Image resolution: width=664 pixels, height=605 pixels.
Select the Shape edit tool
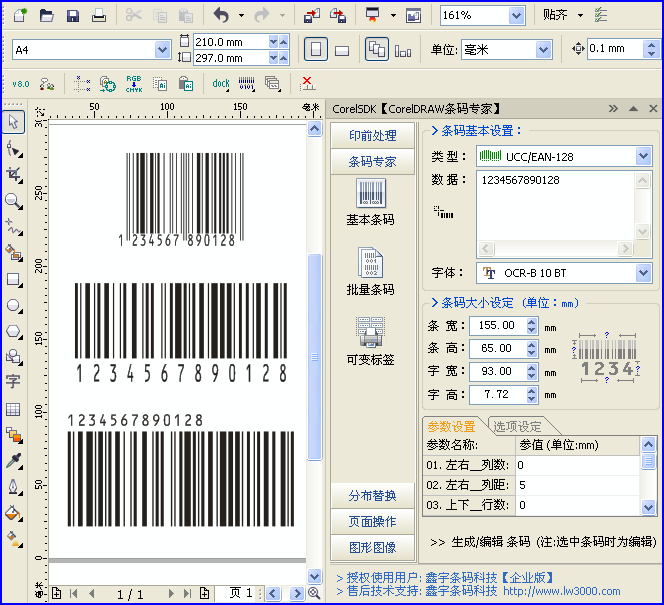[x=14, y=149]
